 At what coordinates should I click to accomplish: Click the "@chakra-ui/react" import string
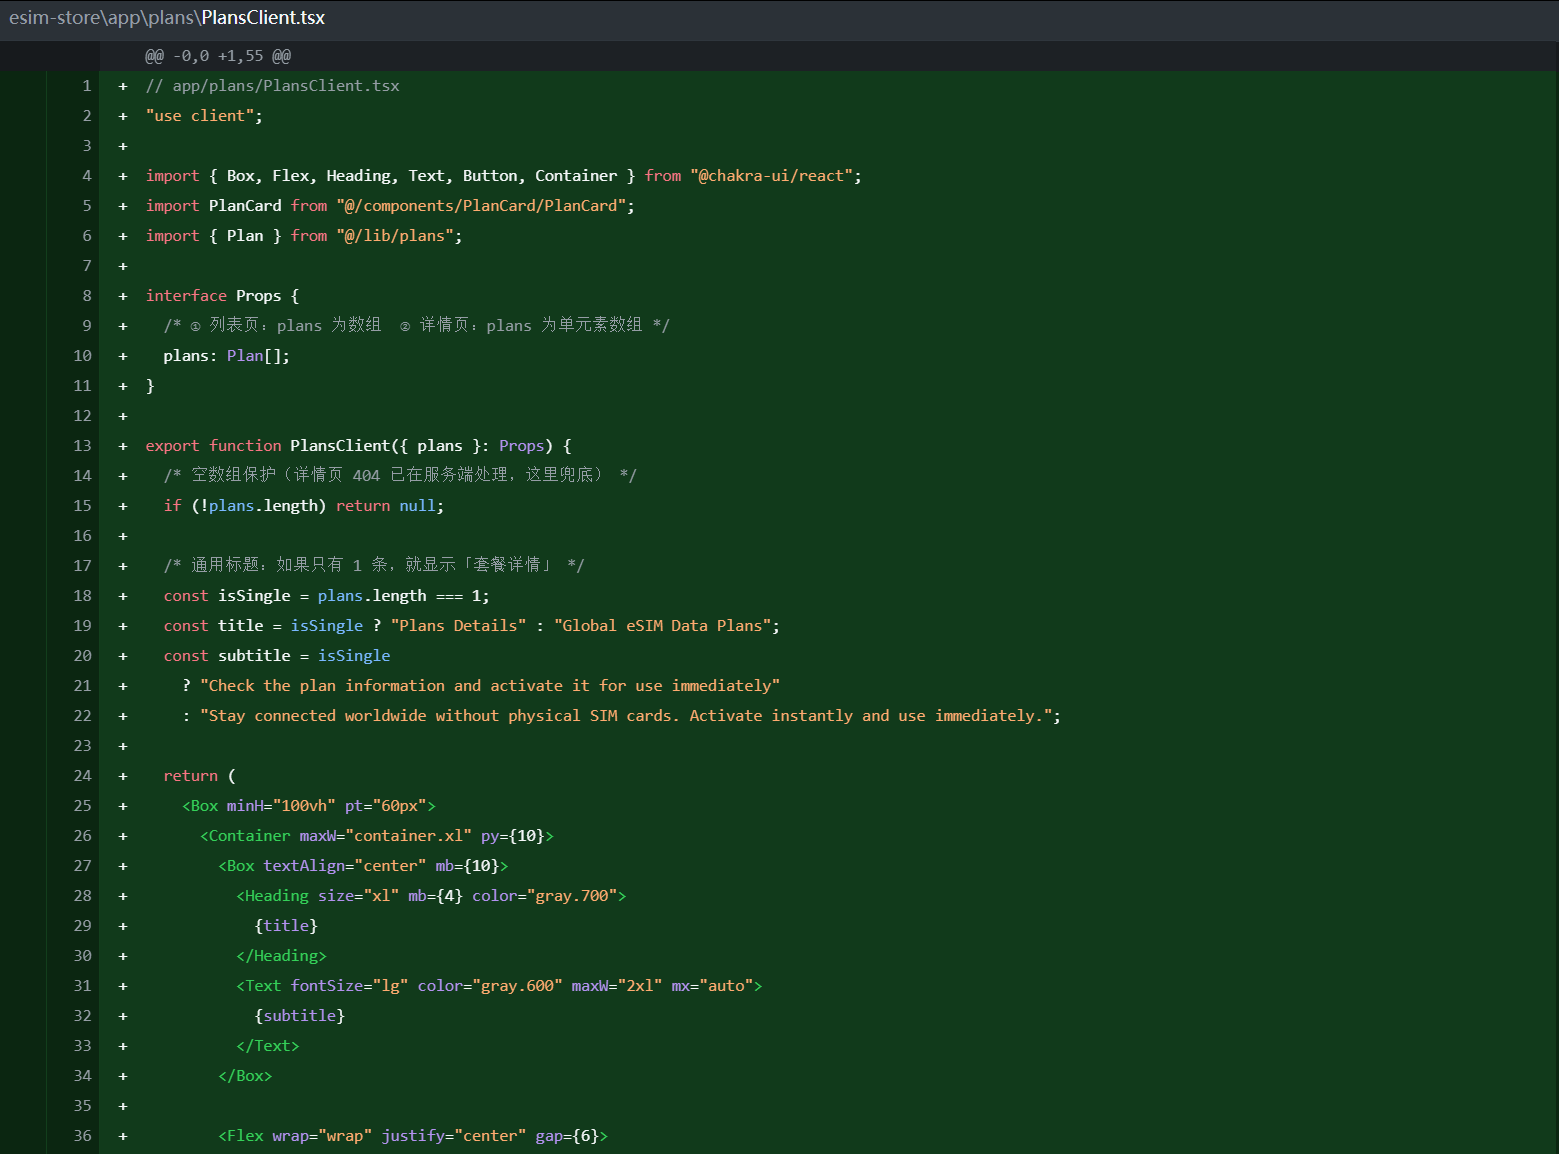point(771,176)
